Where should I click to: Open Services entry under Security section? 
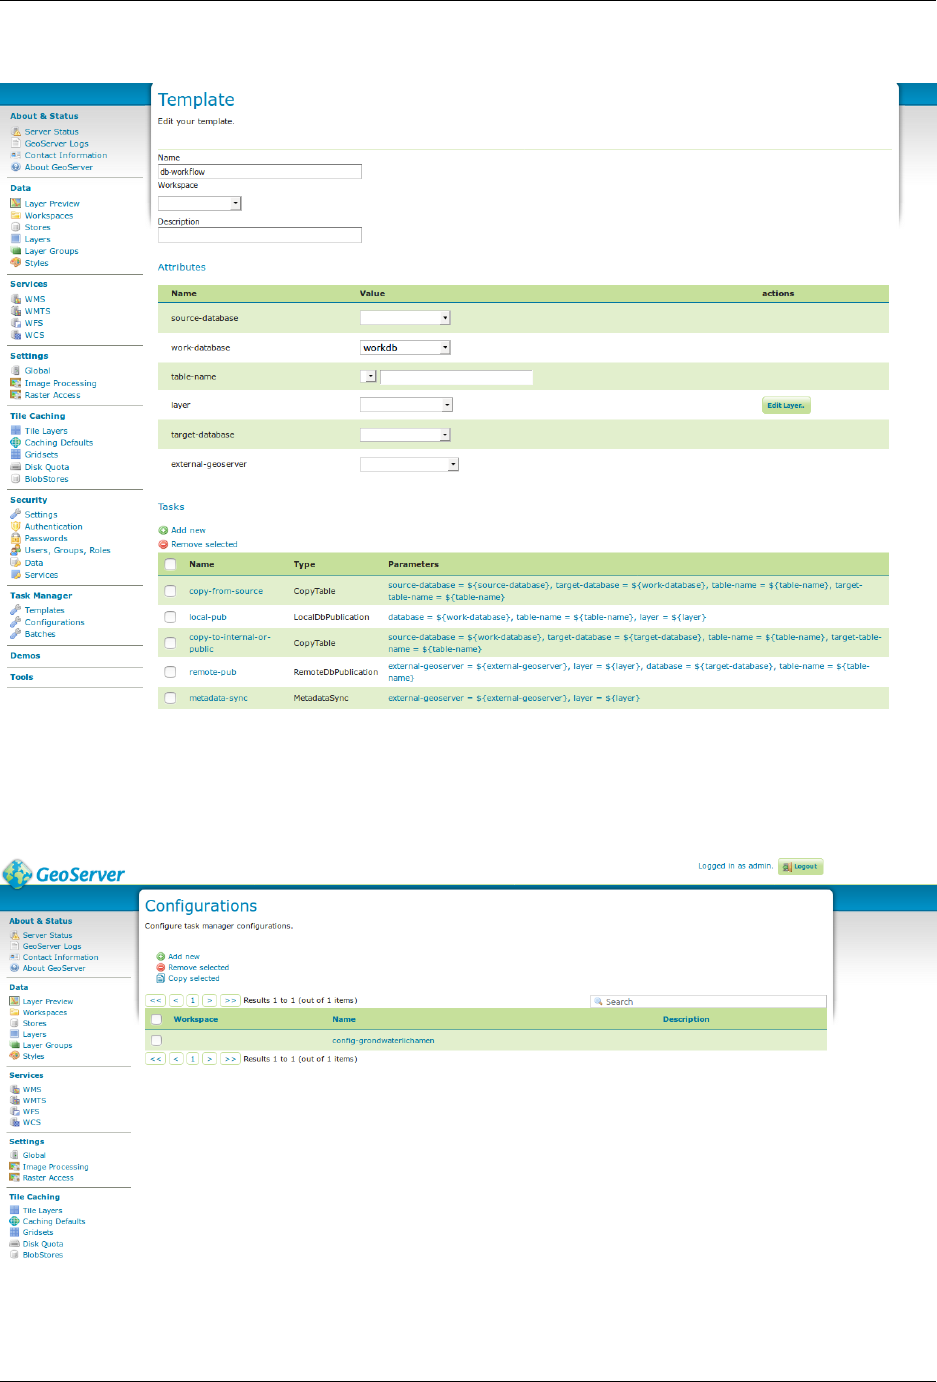coord(41,575)
